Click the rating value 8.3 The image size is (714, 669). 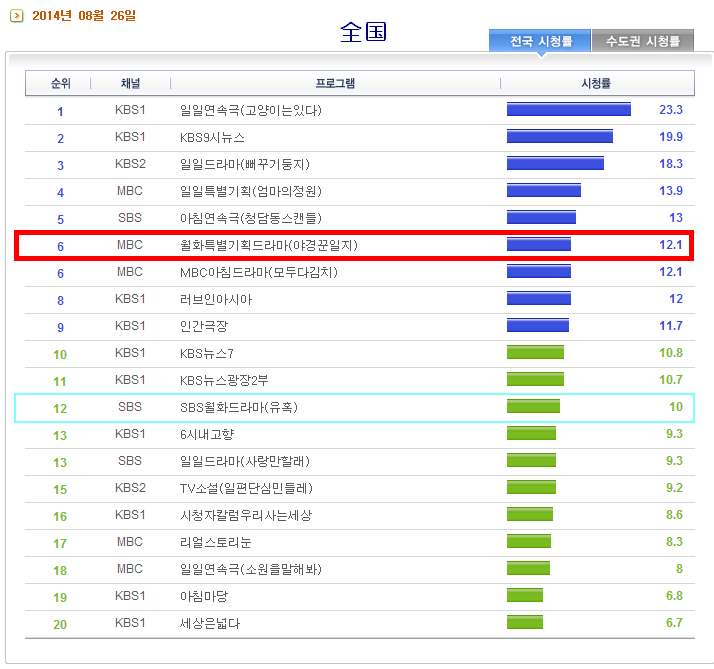(674, 542)
